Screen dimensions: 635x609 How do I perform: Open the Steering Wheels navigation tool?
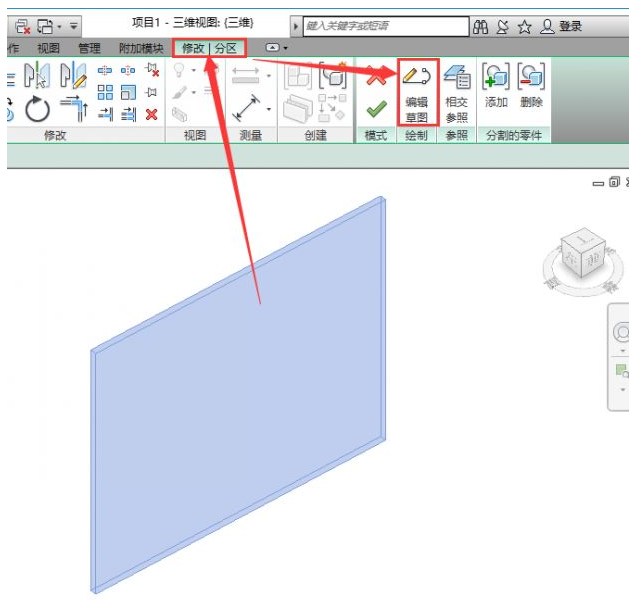[622, 332]
